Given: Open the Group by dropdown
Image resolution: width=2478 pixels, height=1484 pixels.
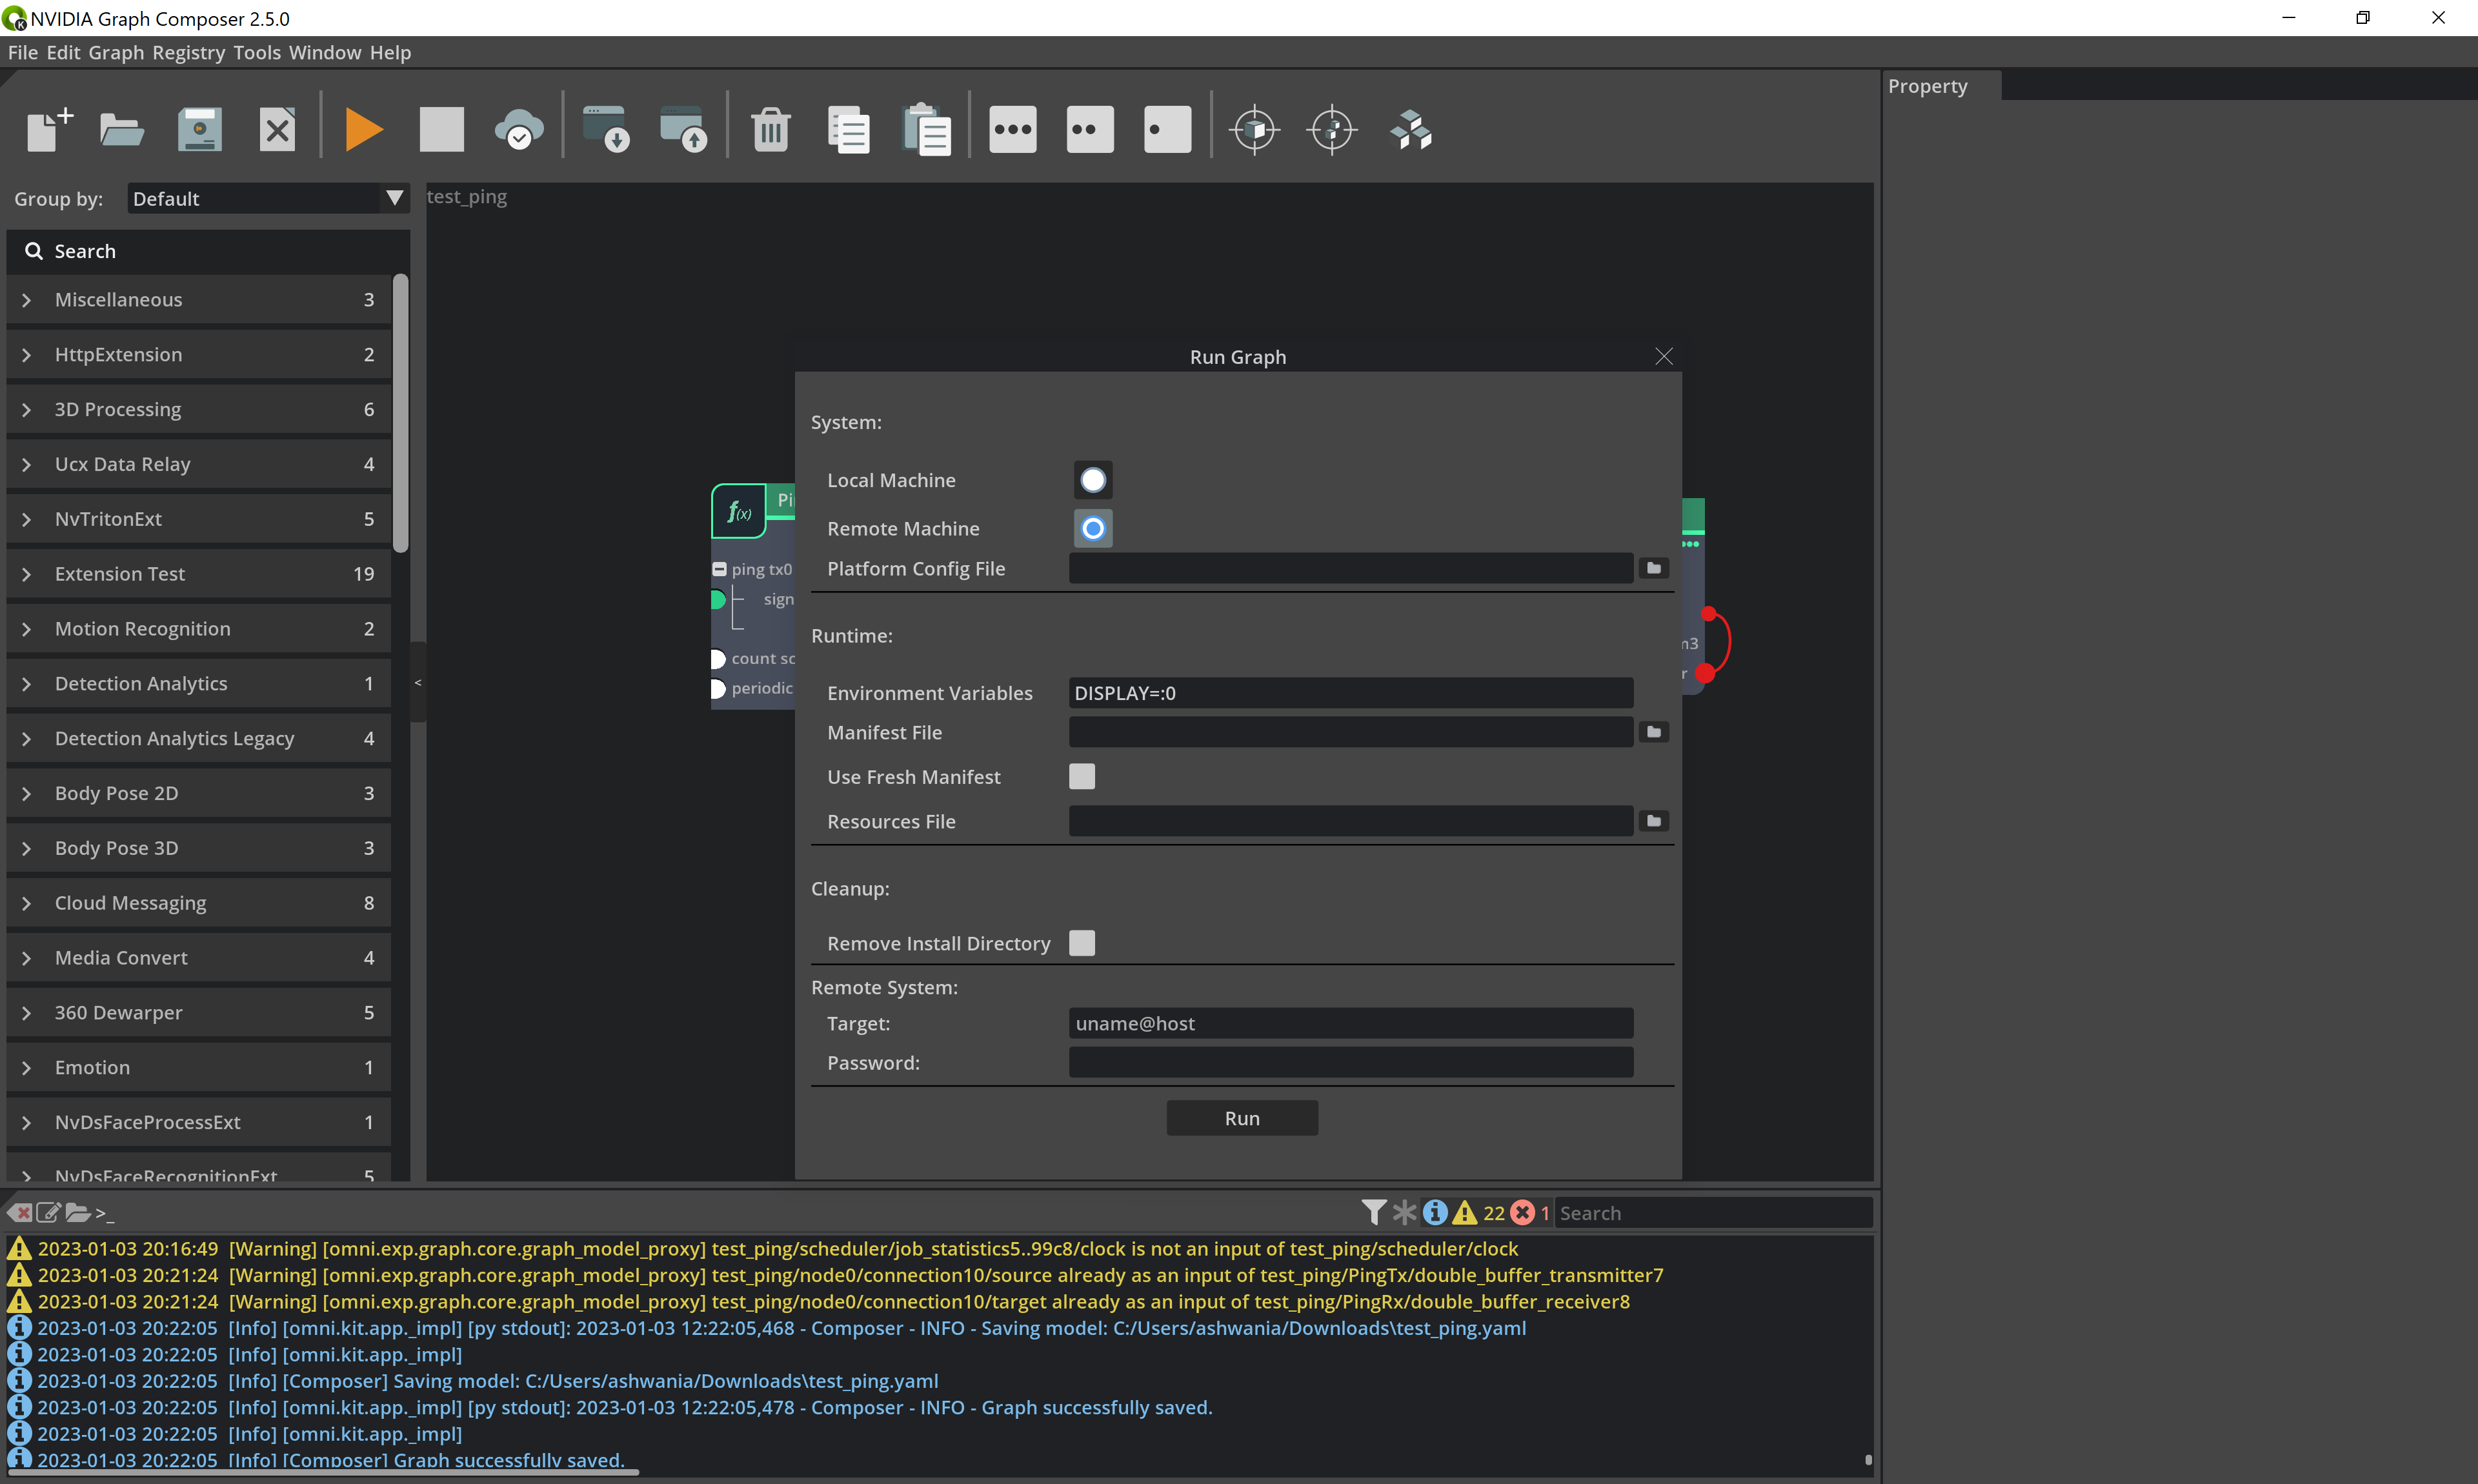Looking at the screenshot, I should 268,199.
